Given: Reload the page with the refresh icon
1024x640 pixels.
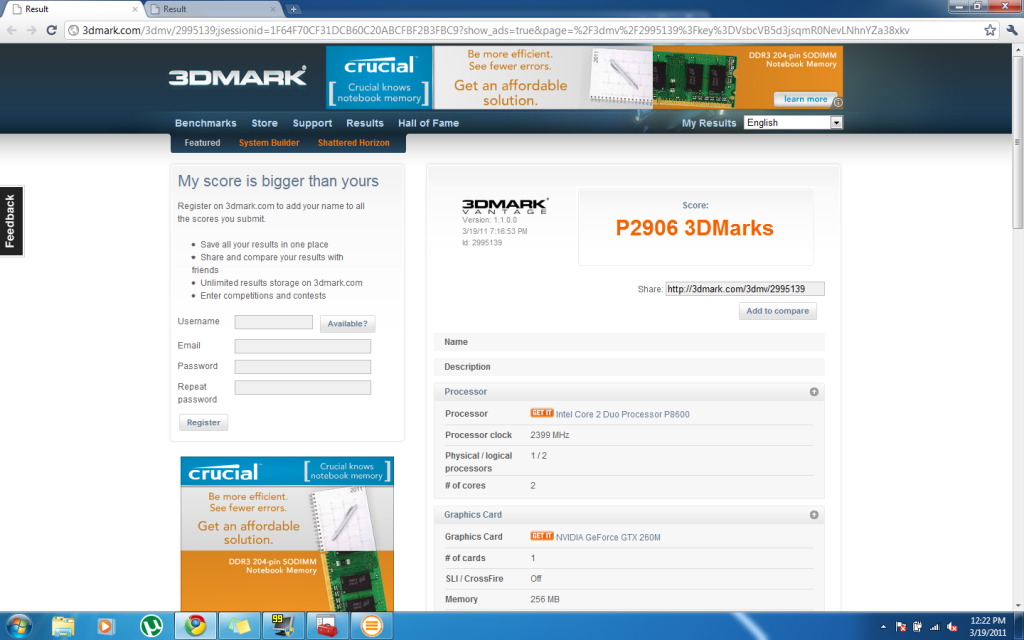Looking at the screenshot, I should pos(52,30).
